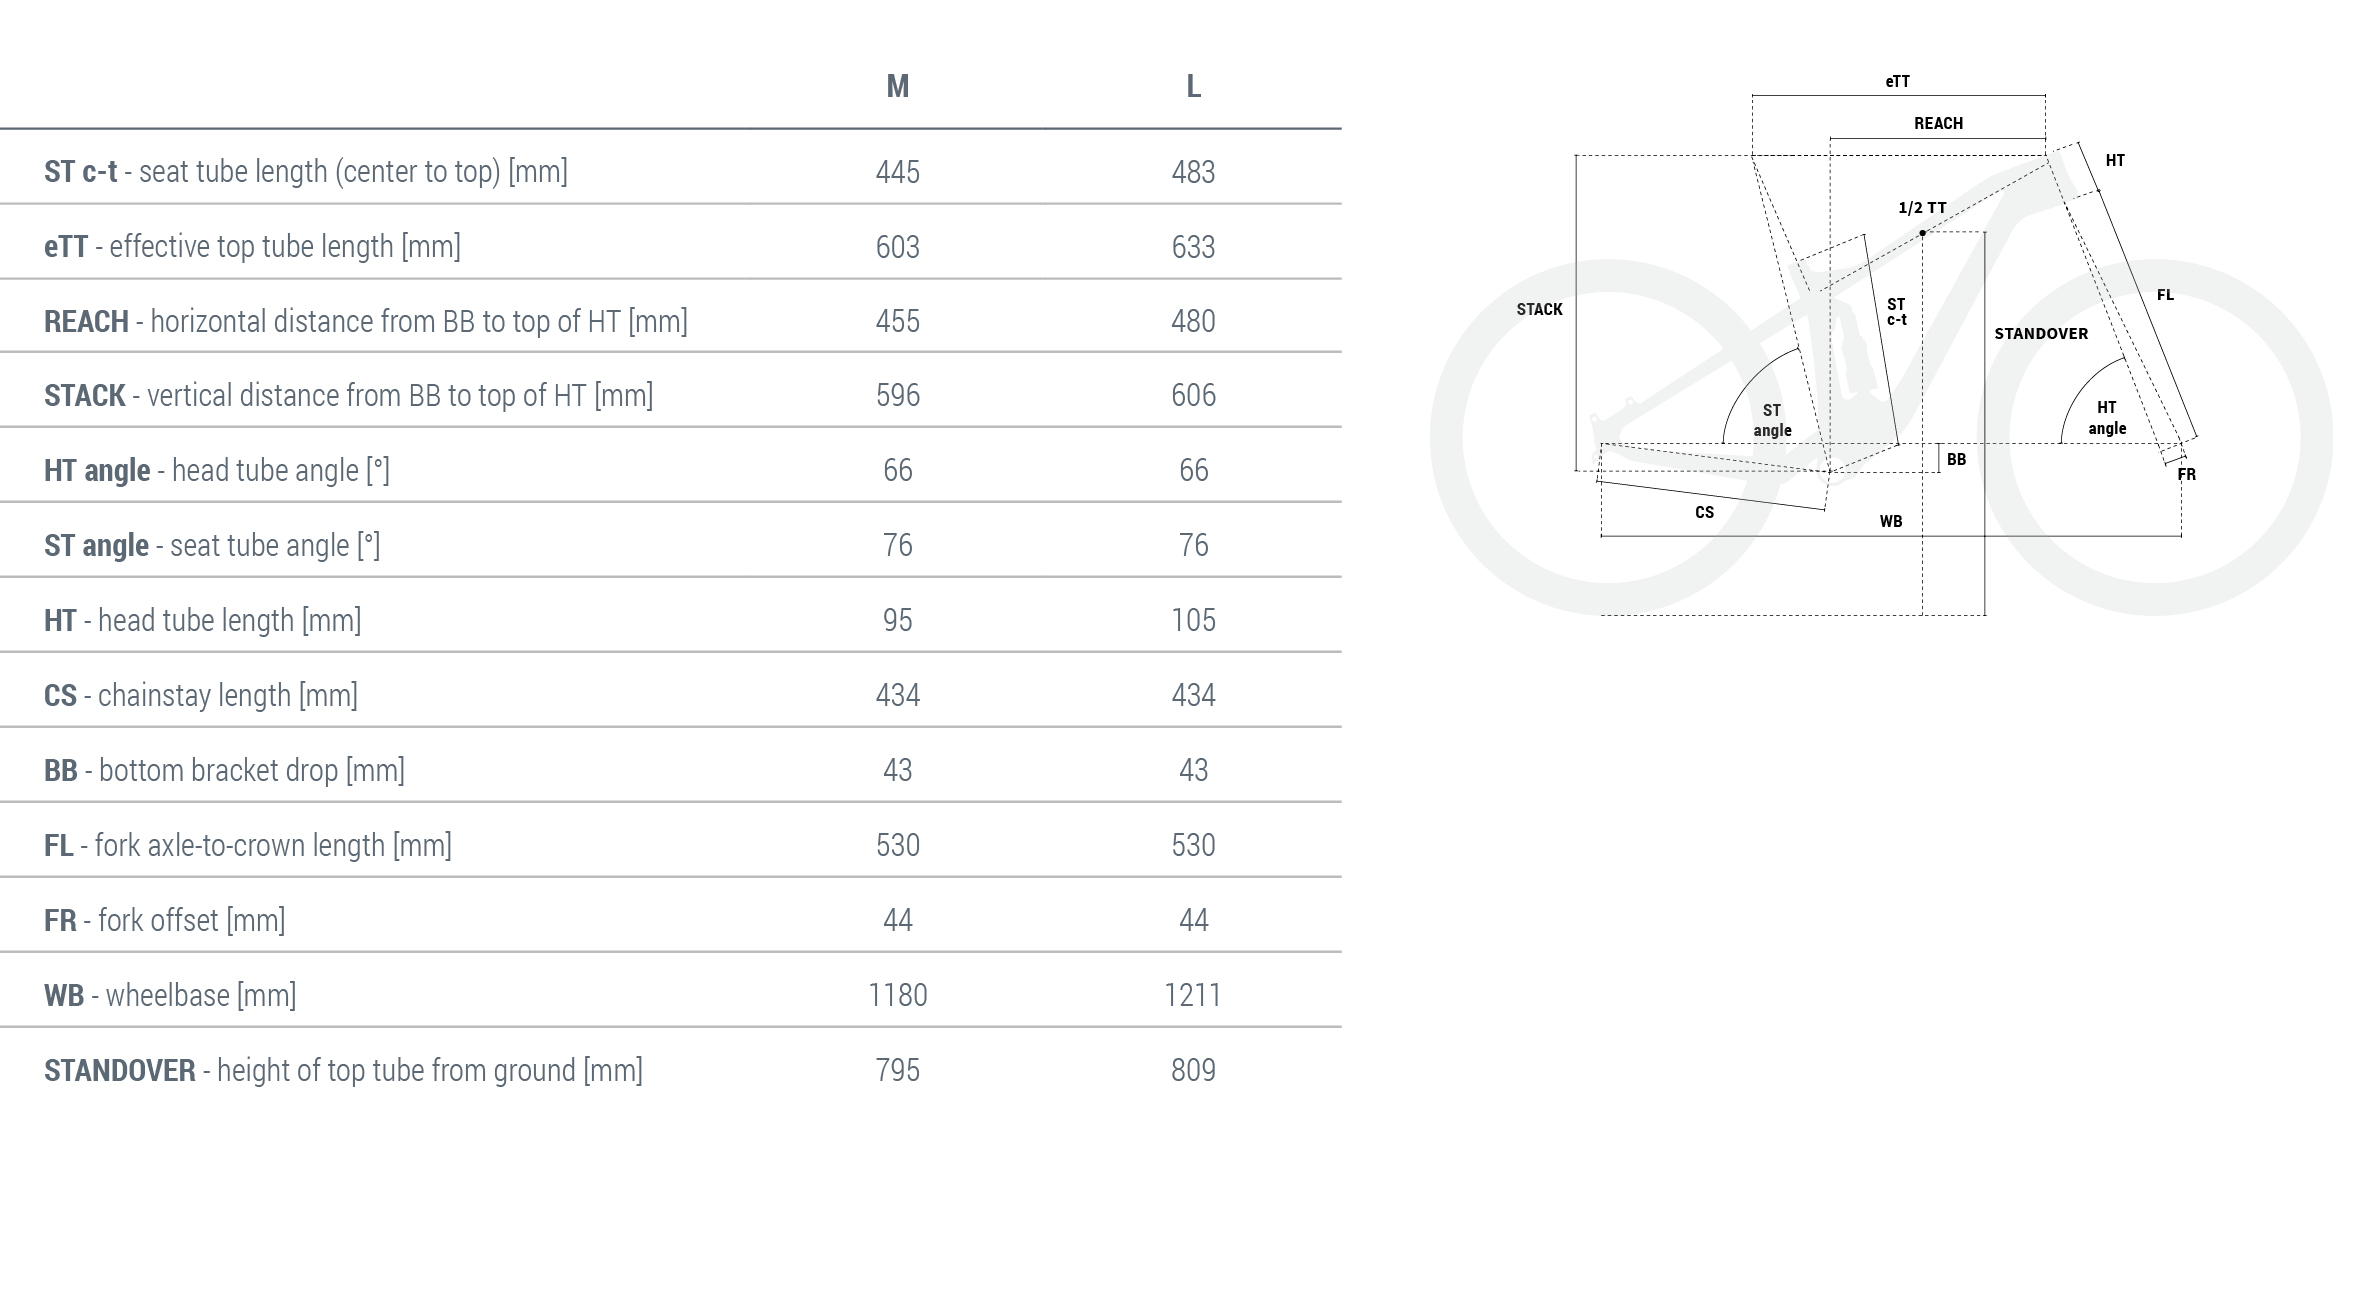Click the 1/2 TT label in the diagram
Image resolution: width=2375 pixels, height=1313 pixels.
pyautogui.click(x=1922, y=208)
